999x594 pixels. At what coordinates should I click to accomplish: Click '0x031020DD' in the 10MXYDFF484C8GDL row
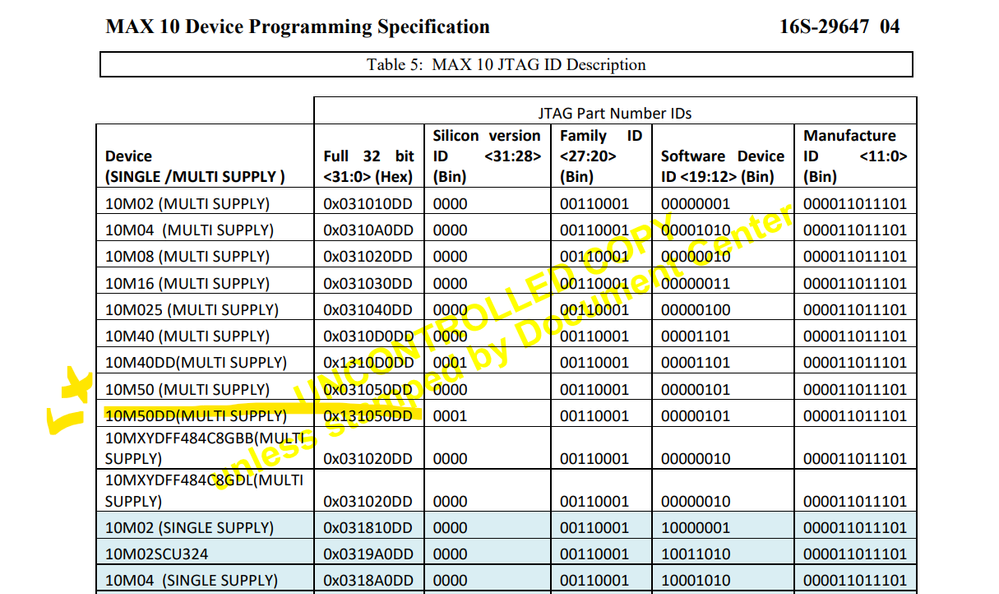tap(368, 502)
